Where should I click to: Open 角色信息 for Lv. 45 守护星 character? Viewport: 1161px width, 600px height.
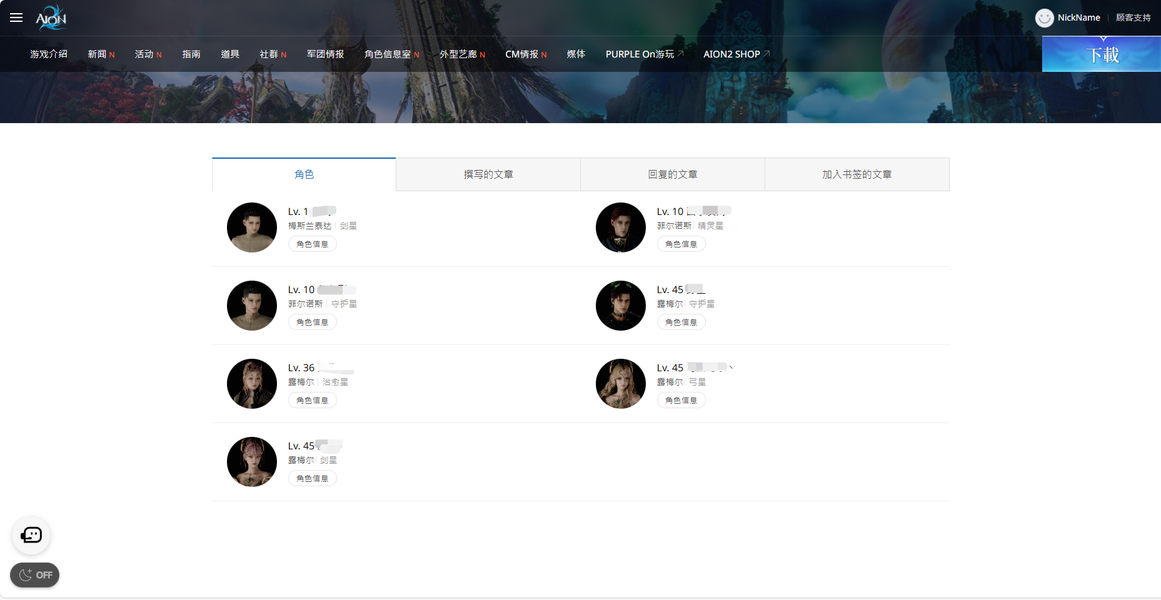681,322
